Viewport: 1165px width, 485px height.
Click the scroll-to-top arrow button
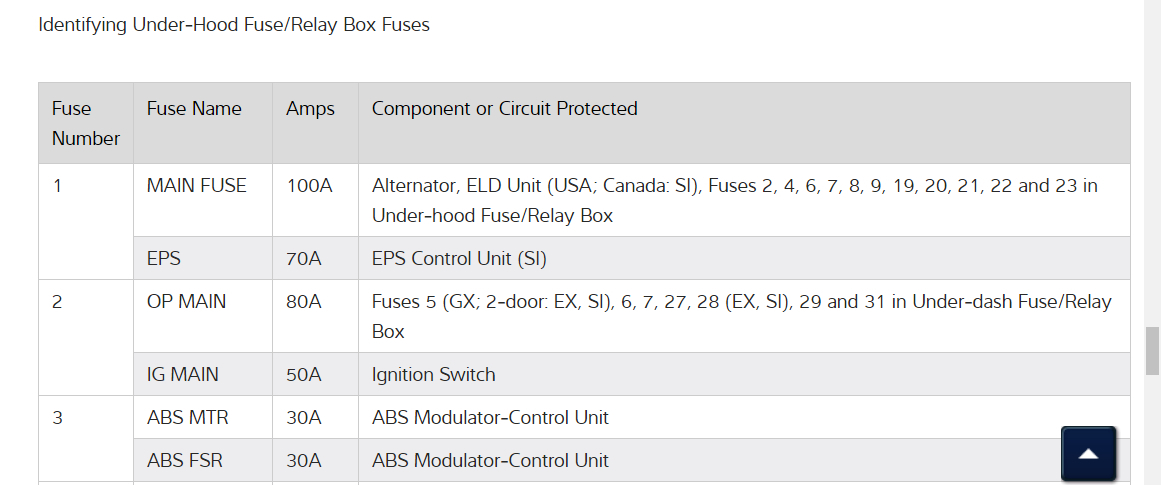point(1088,454)
